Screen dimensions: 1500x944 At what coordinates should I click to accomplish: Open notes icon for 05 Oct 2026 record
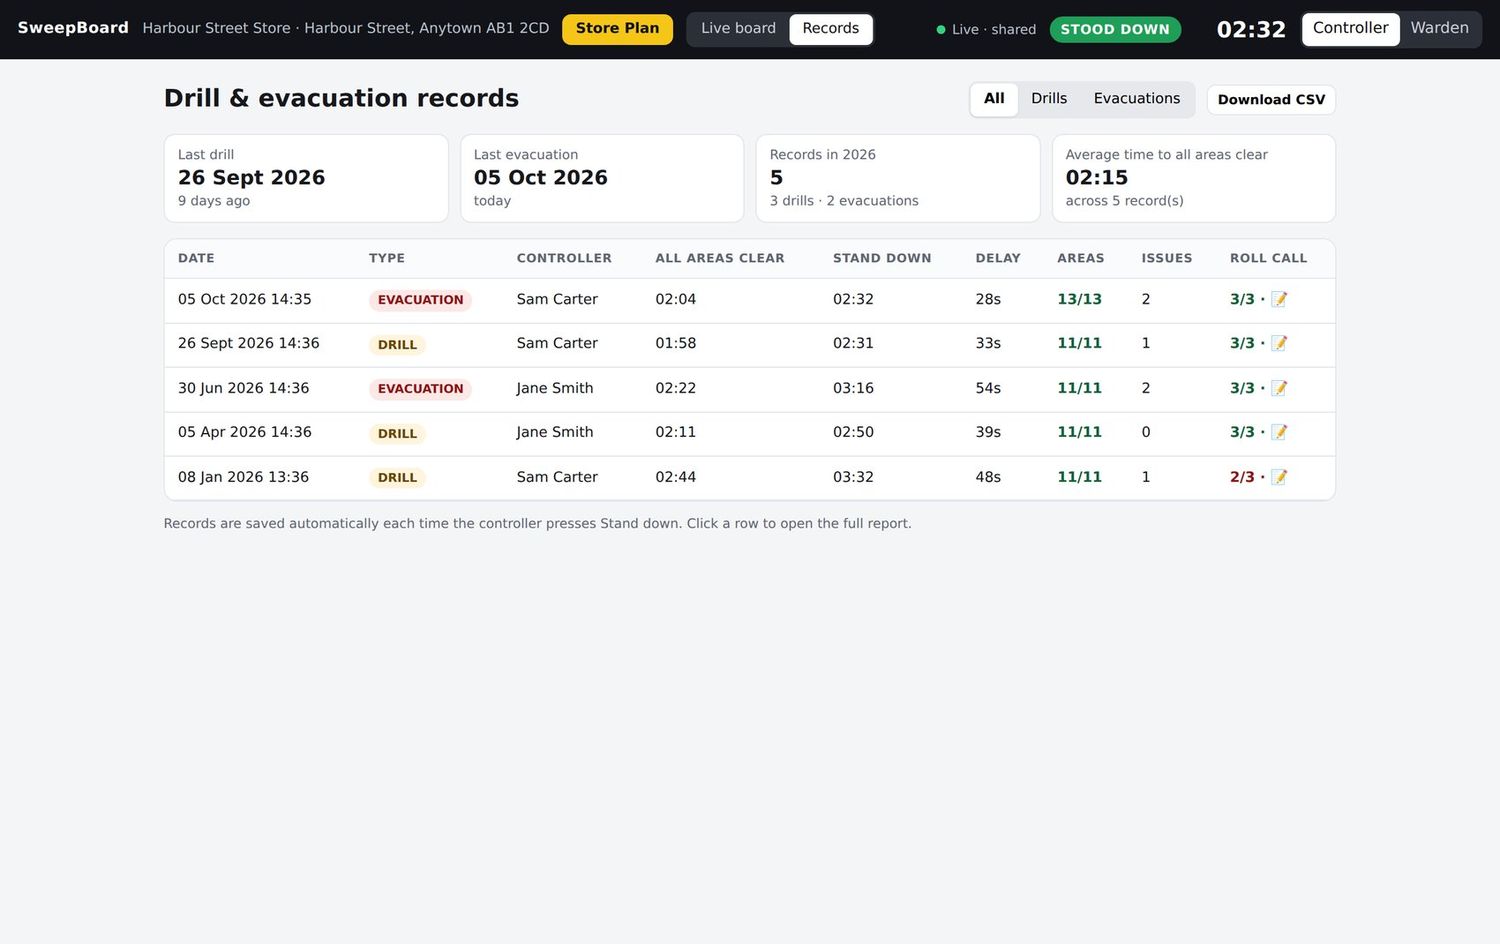pyautogui.click(x=1279, y=299)
